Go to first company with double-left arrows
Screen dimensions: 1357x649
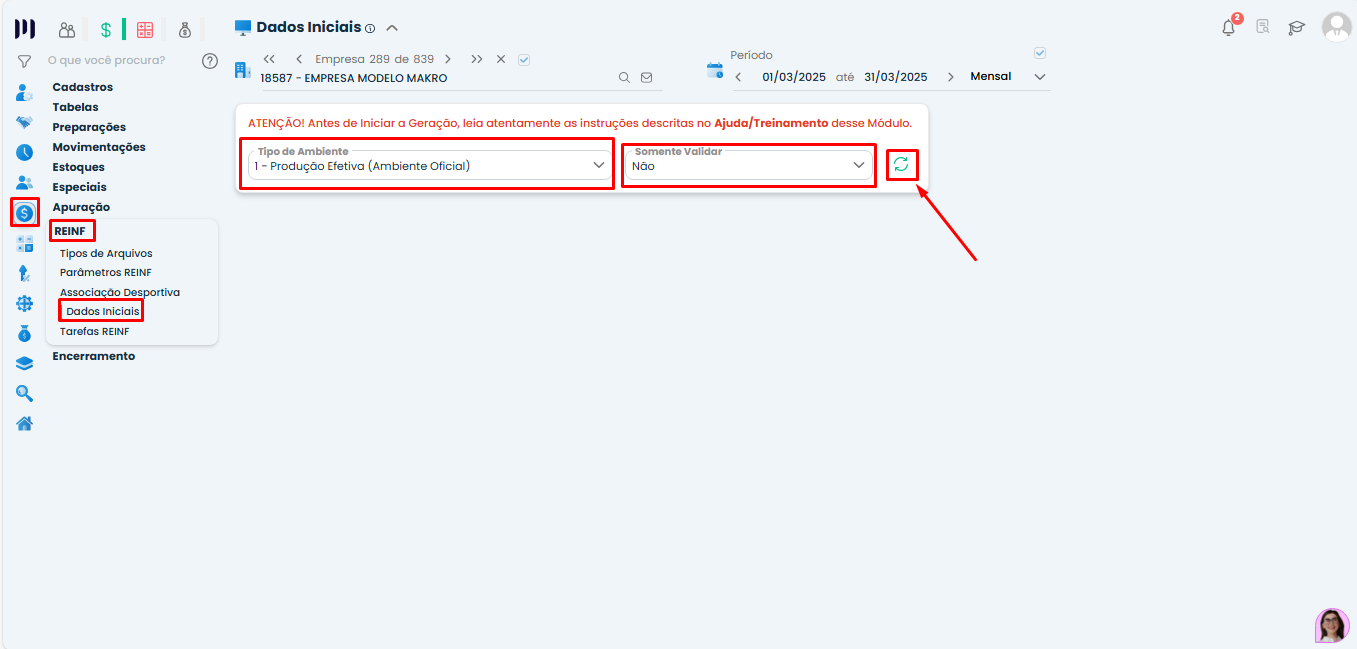[269, 59]
